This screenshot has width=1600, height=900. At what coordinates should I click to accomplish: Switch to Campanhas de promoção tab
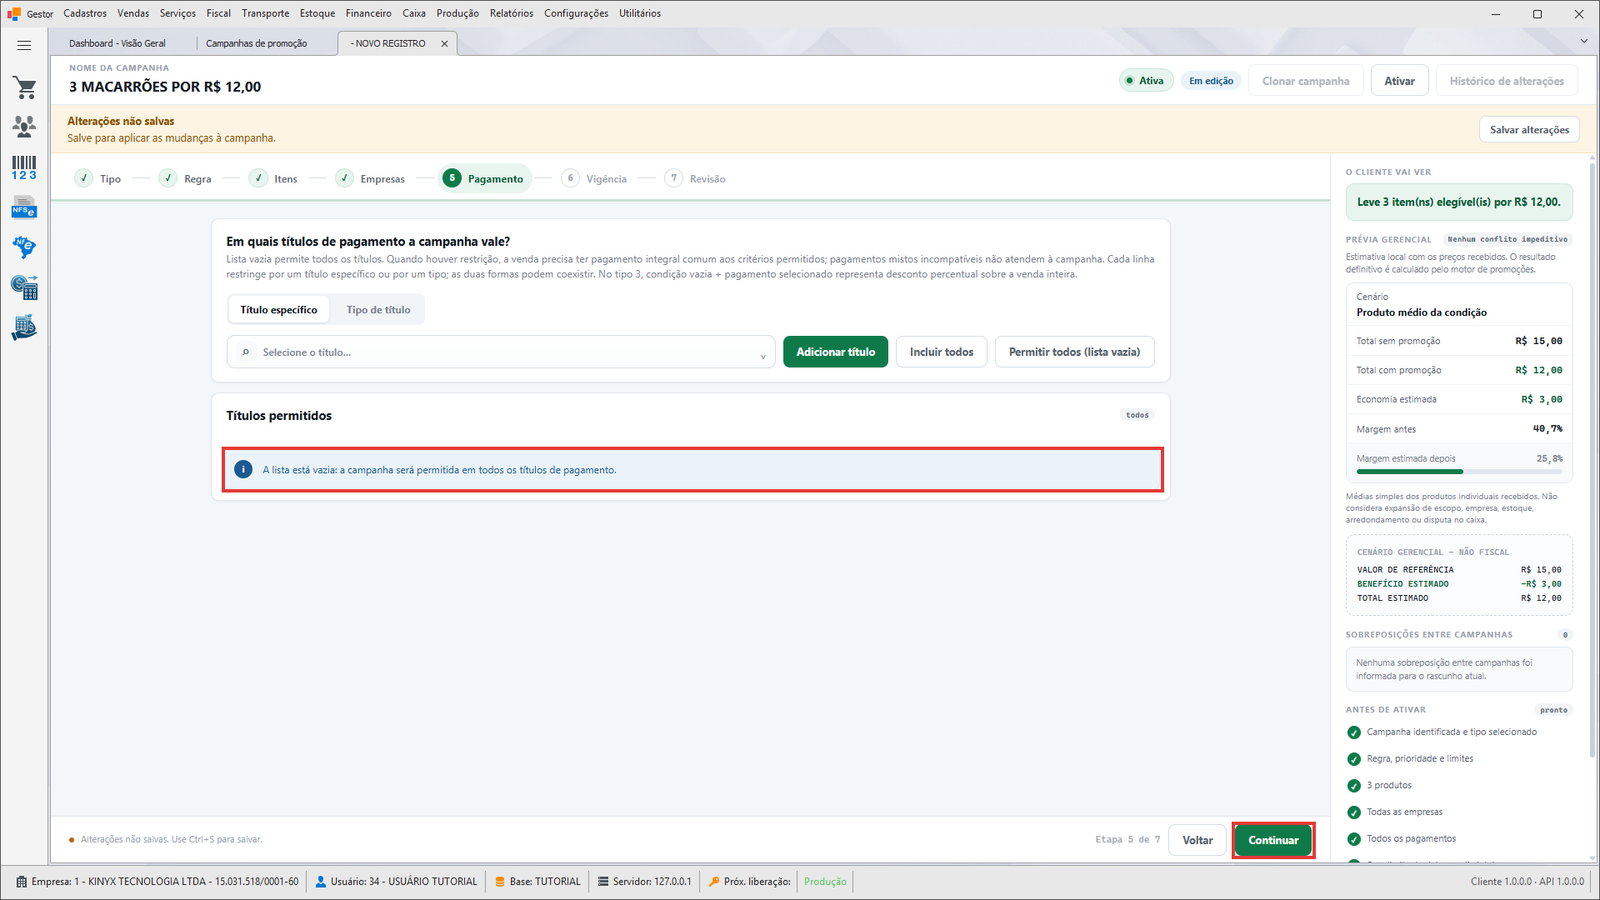pyautogui.click(x=257, y=43)
